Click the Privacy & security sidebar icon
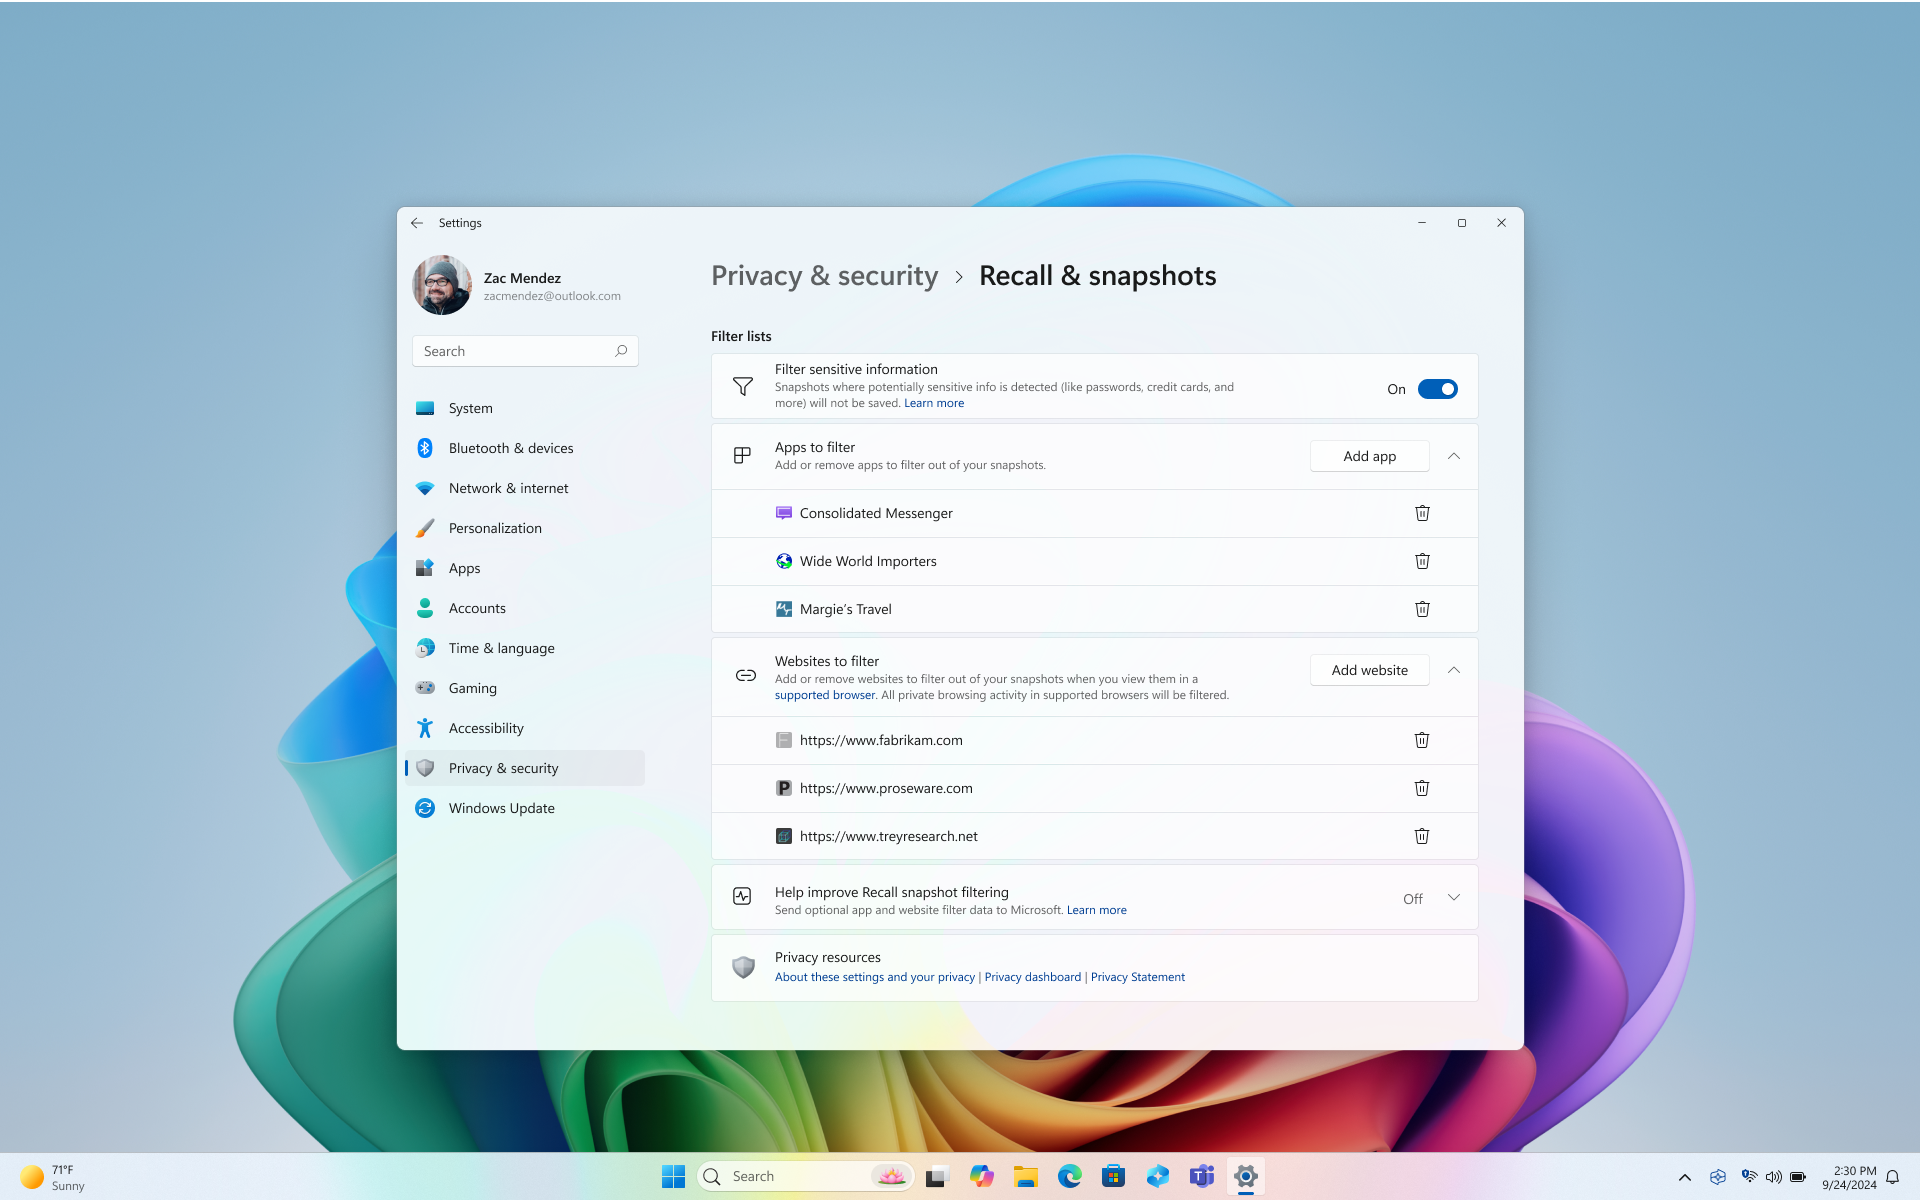Viewport: 1920px width, 1200px height. point(424,767)
